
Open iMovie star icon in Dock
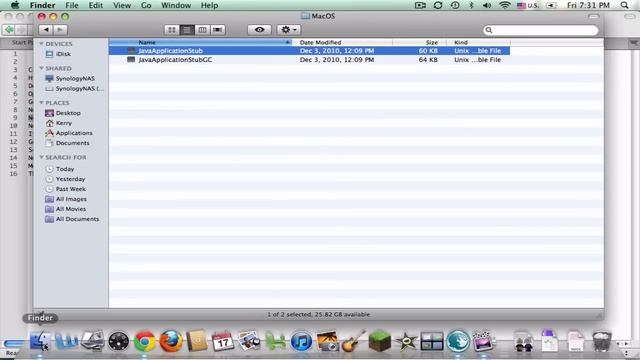pyautogui.click(x=406, y=341)
